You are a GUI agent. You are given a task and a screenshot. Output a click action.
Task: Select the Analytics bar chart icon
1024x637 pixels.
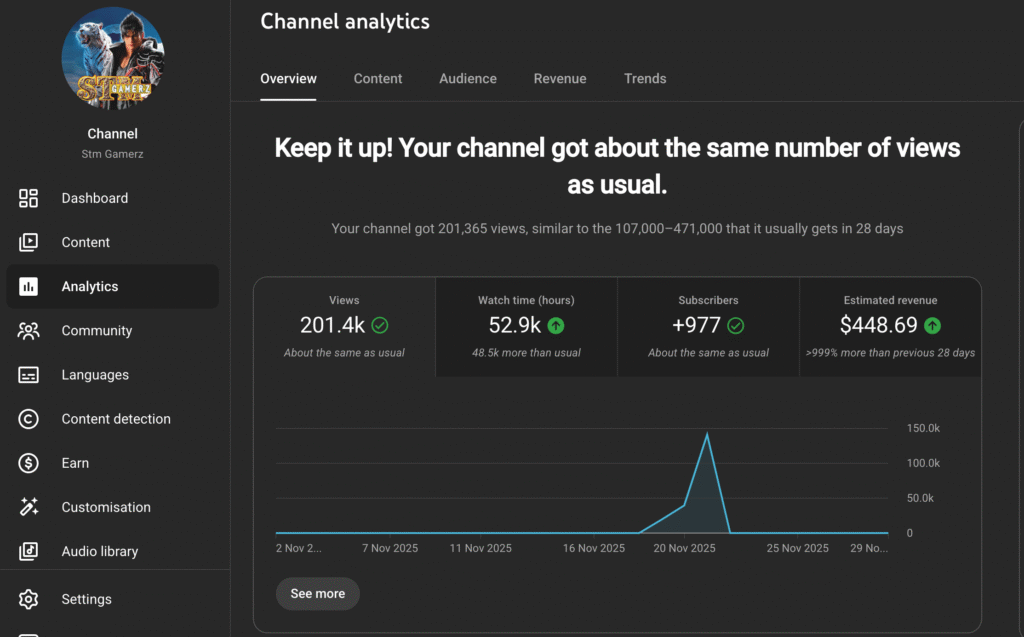(x=28, y=287)
